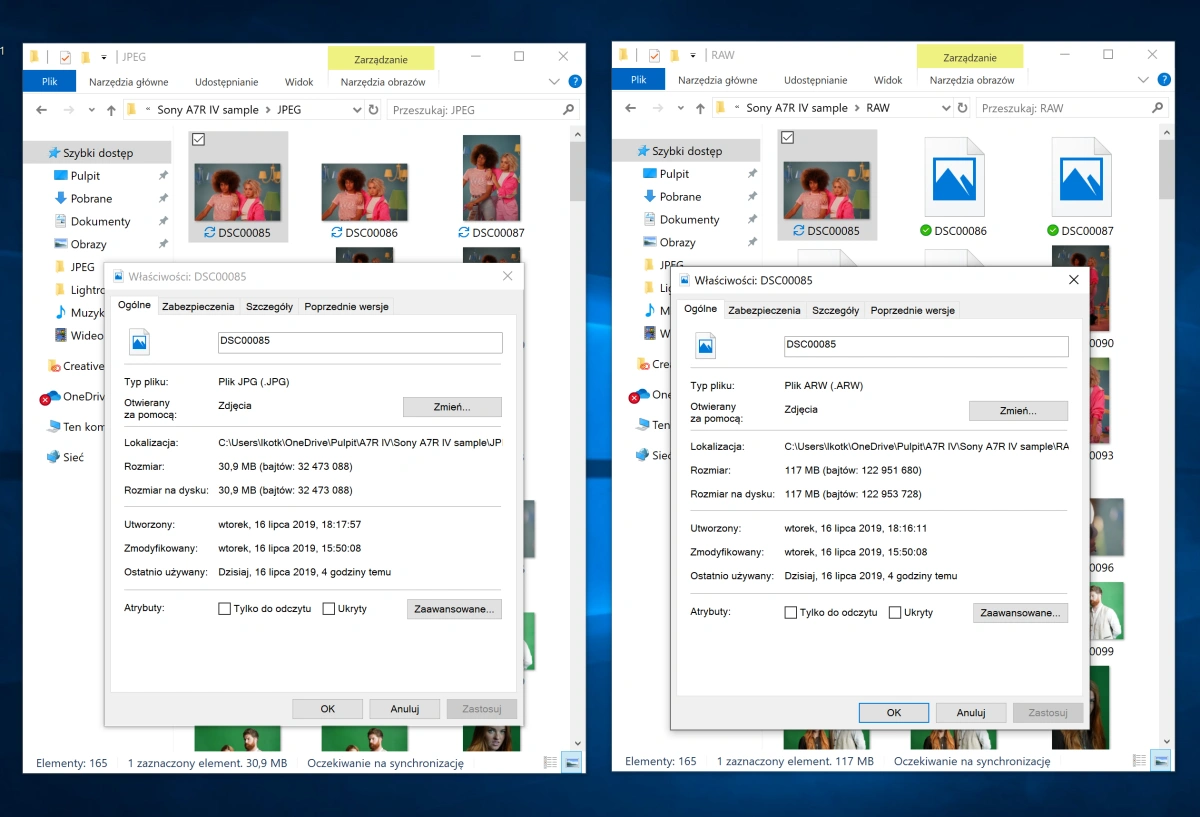The height and width of the screenshot is (817, 1200).
Task: Click 'Zmień...' button in ARW properties dialog
Action: coord(1018,411)
